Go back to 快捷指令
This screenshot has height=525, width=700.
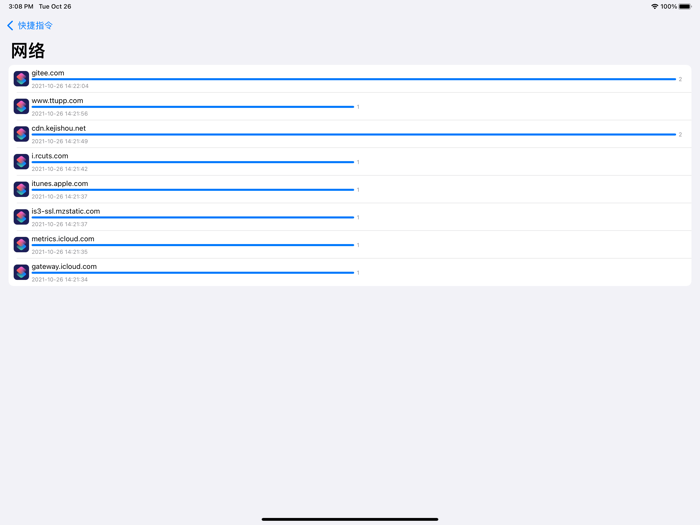pyautogui.click(x=35, y=26)
